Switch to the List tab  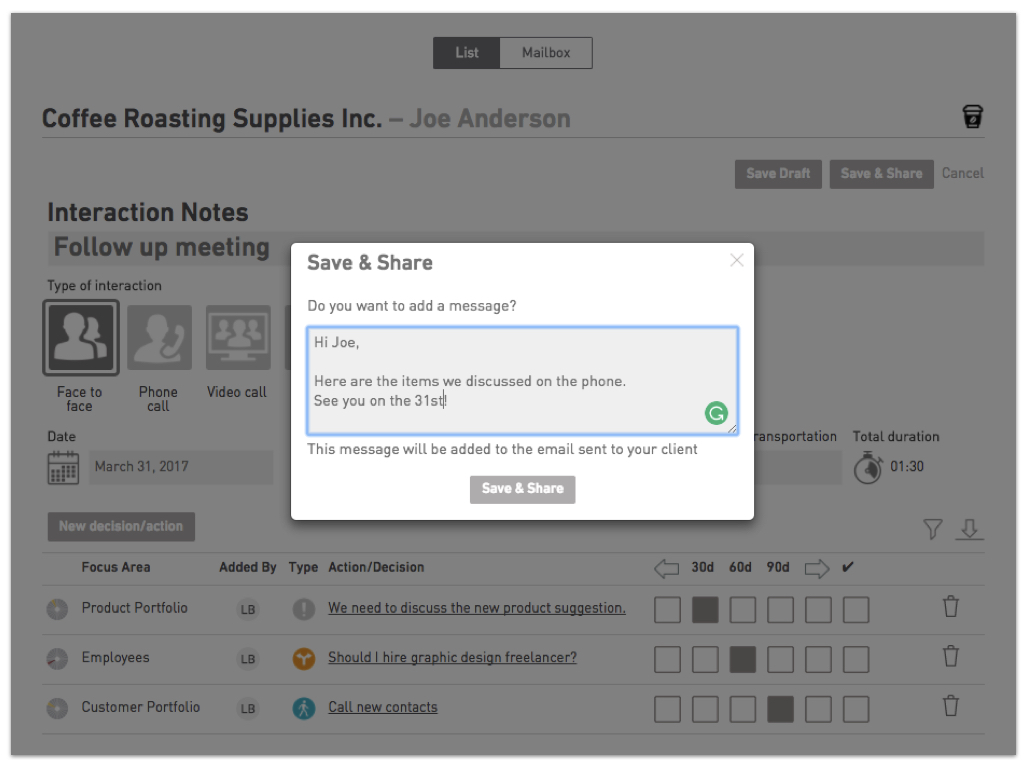(466, 53)
